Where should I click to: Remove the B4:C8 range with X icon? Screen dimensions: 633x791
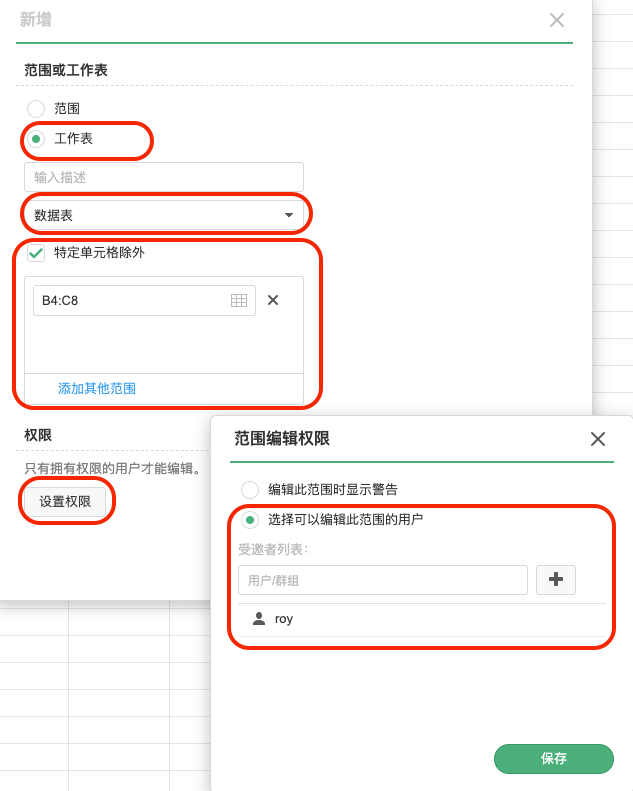pos(273,300)
